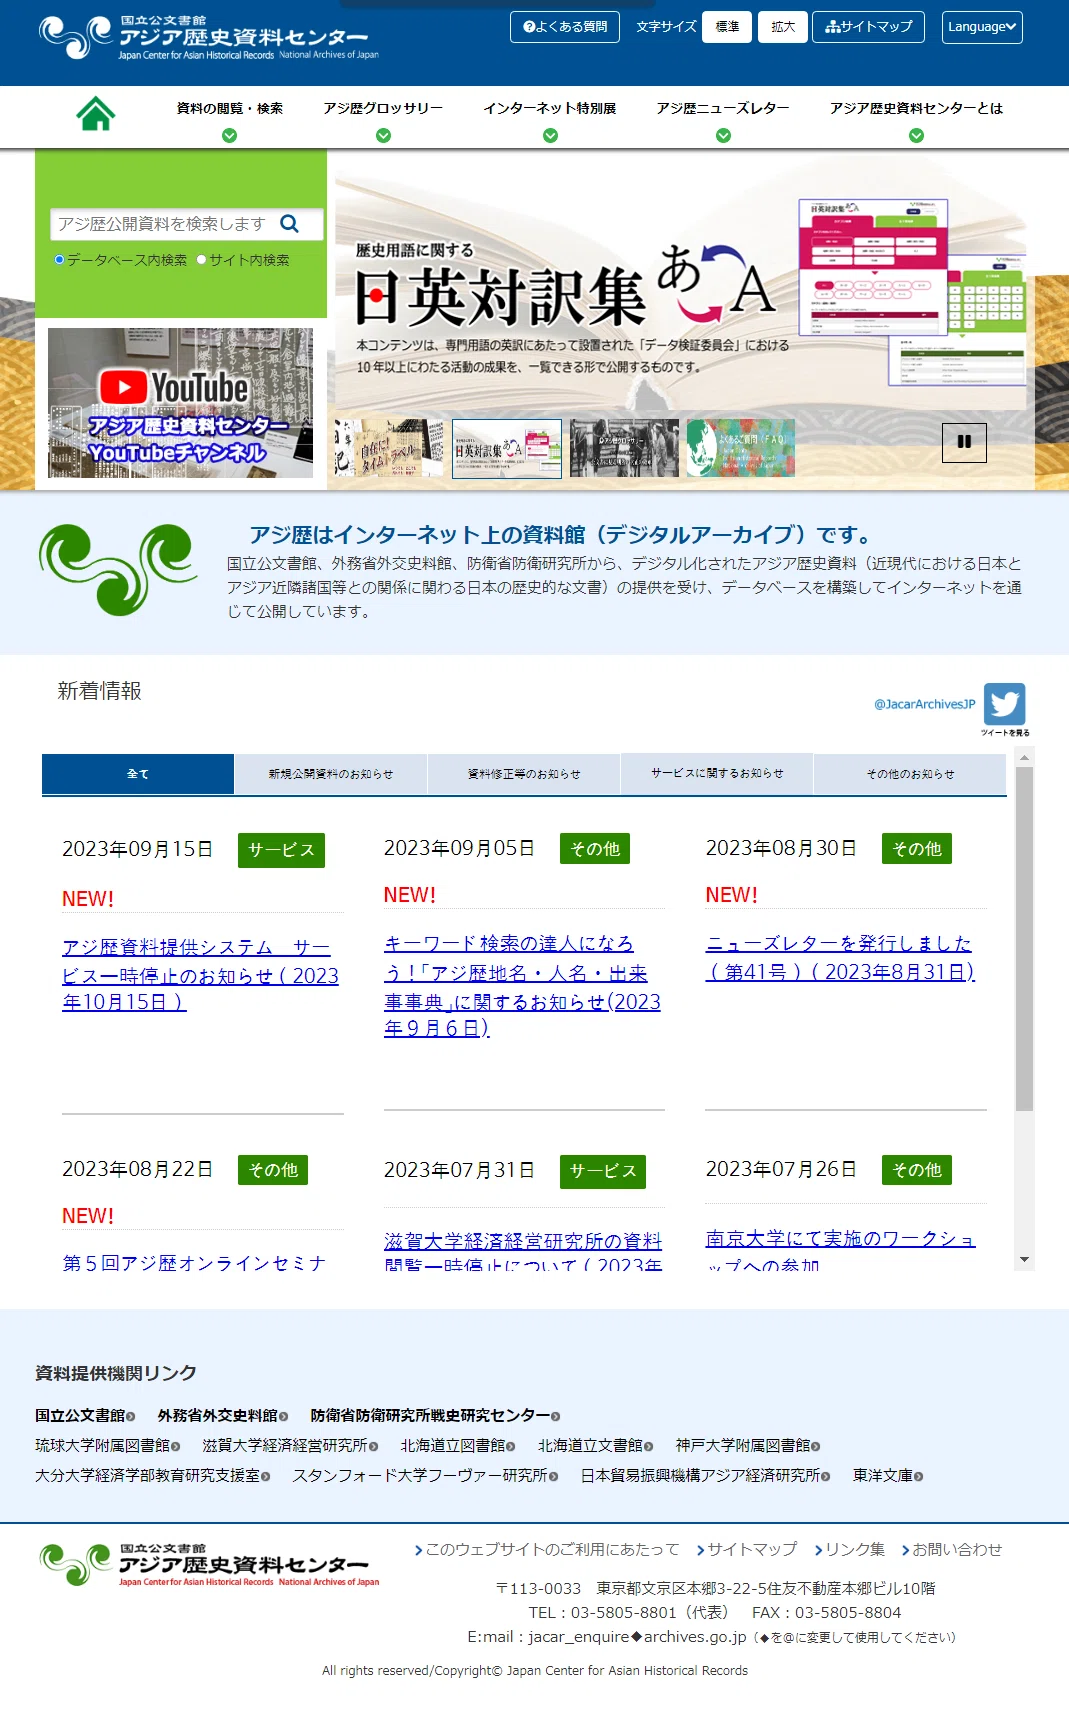1069x1719 pixels.
Task: Open @JacarArchivesJP link
Action: [x=924, y=704]
